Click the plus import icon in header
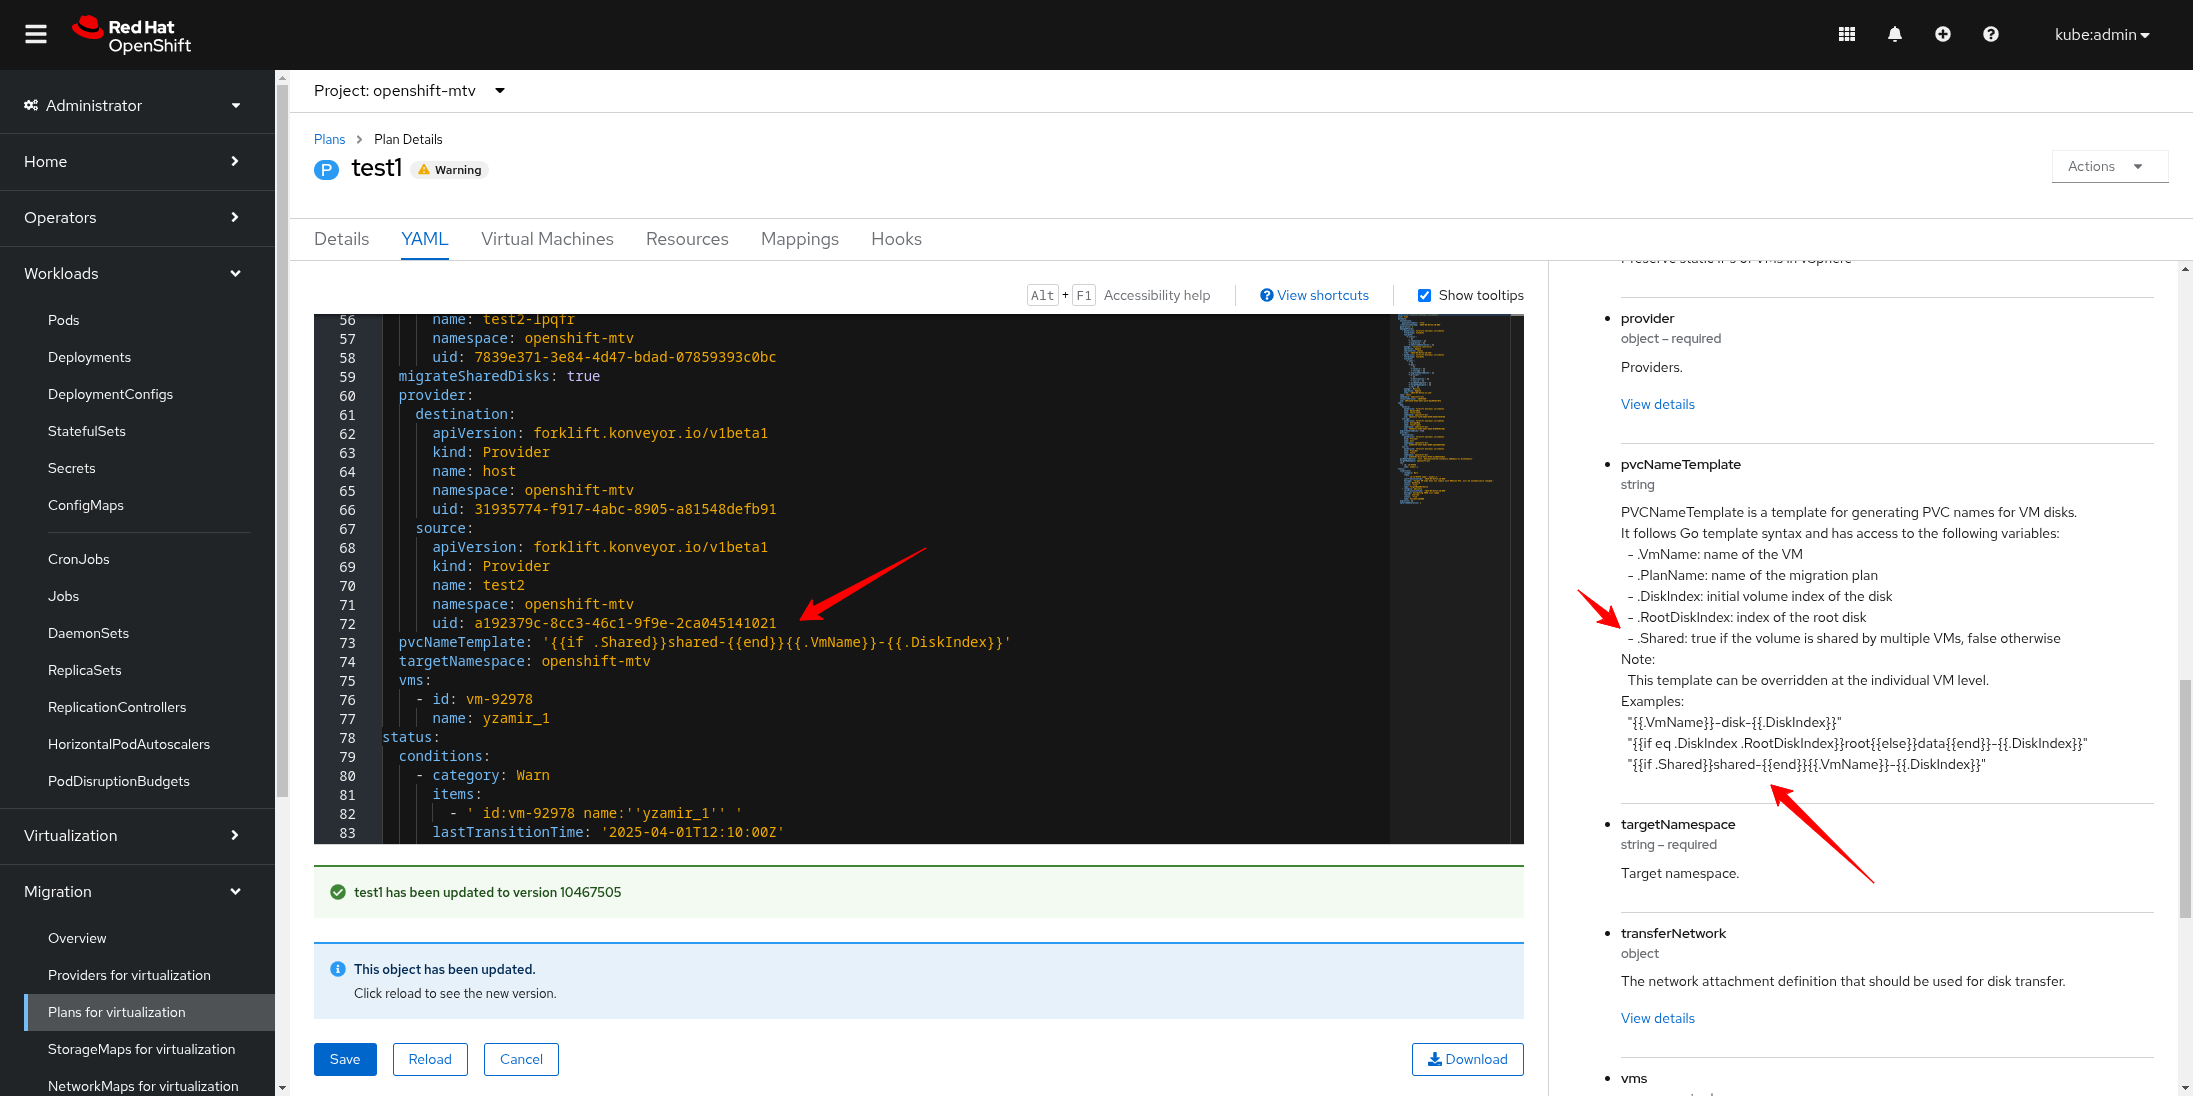Image resolution: width=2193 pixels, height=1096 pixels. coord(1942,34)
